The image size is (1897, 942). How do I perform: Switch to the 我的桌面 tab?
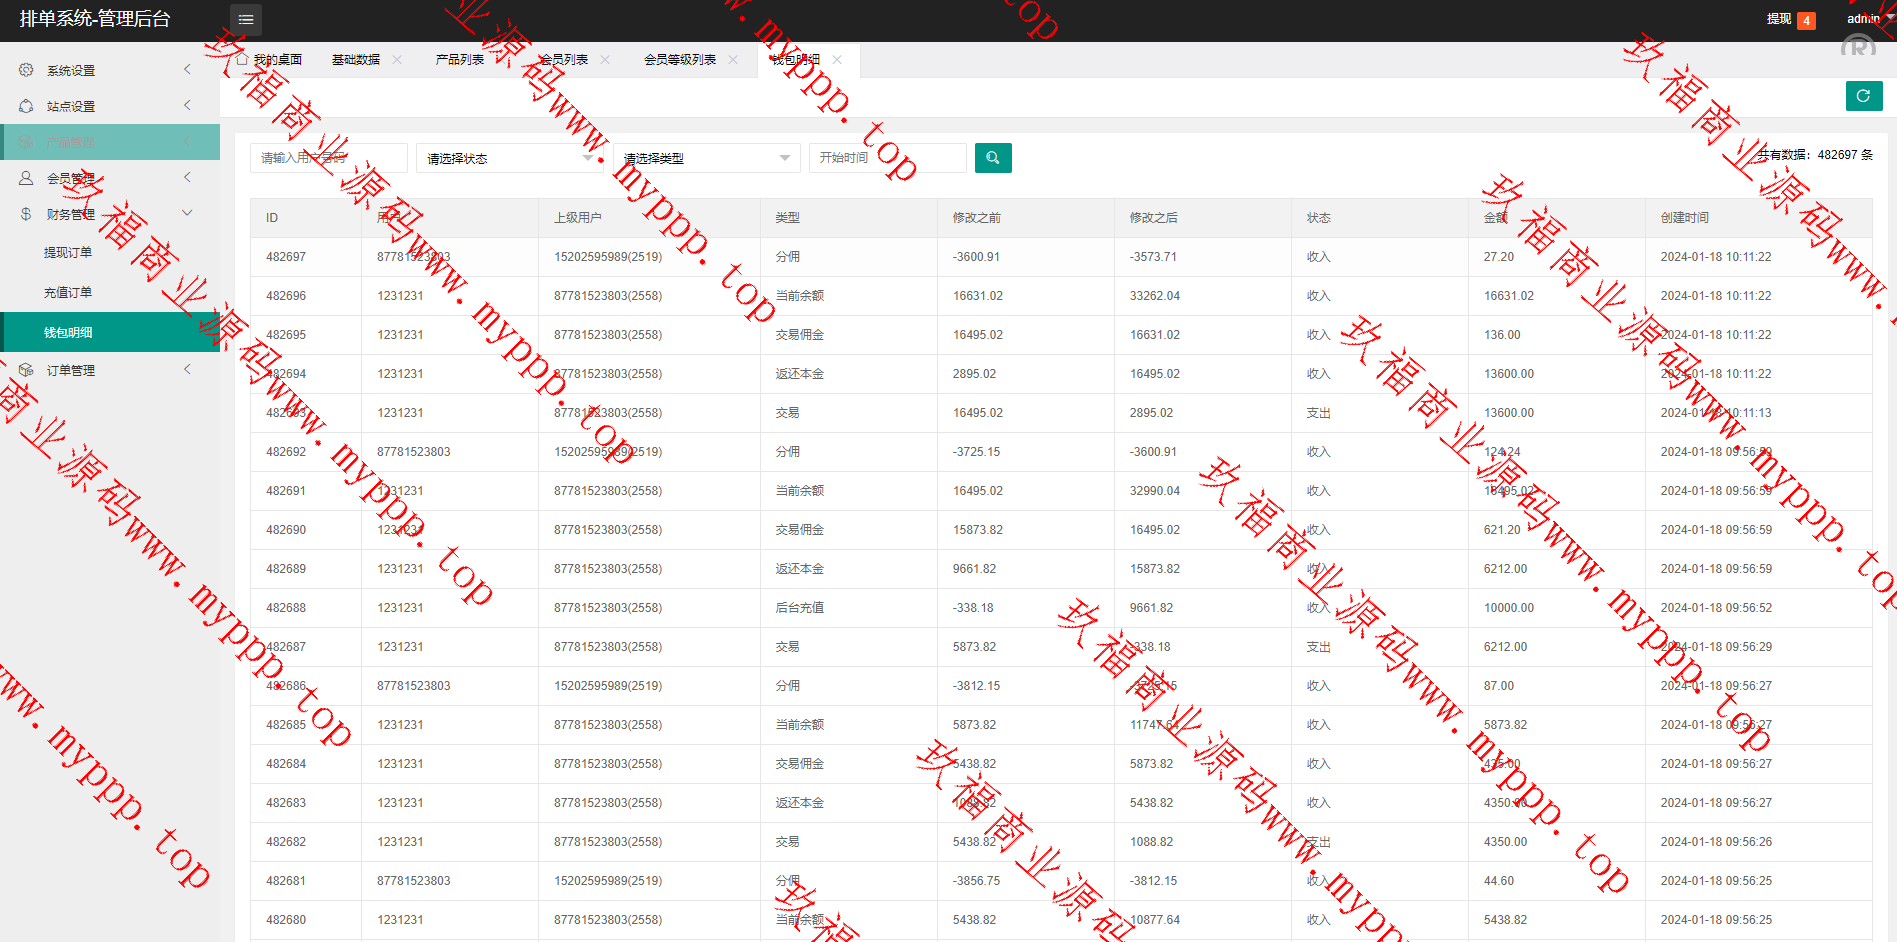pyautogui.click(x=277, y=60)
